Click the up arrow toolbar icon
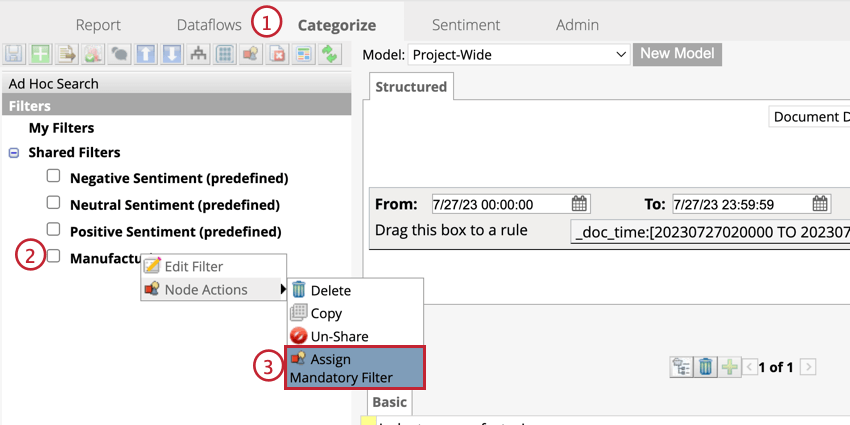The width and height of the screenshot is (850, 425). [146, 54]
